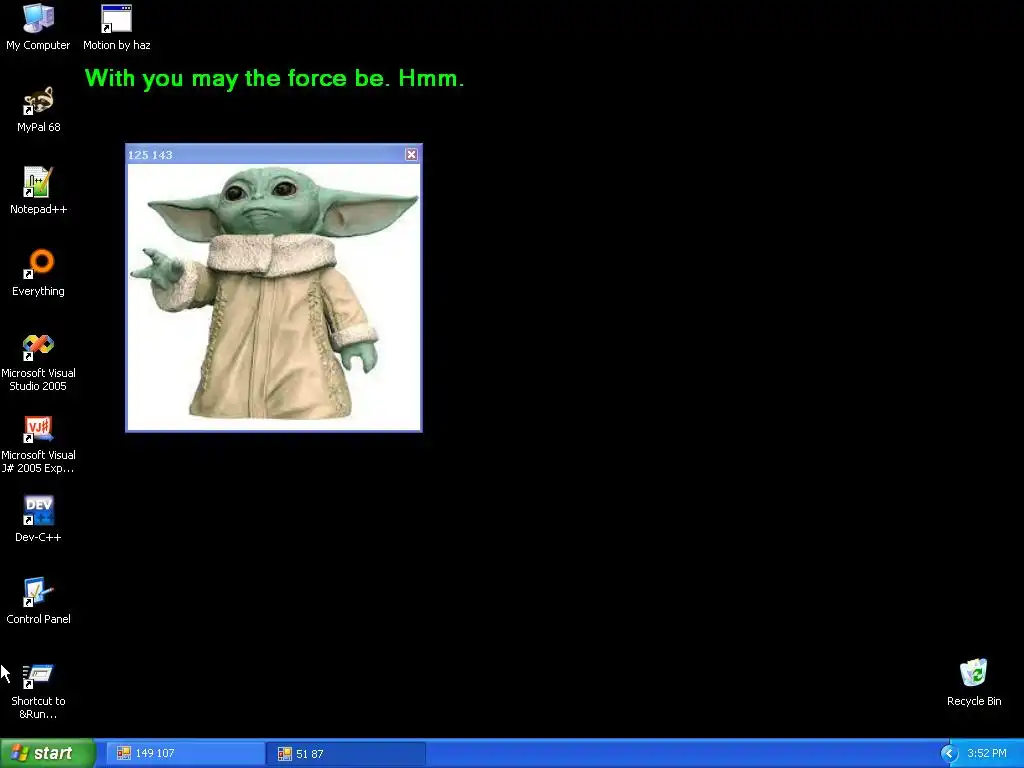Expand hidden tray icons with the arrow
This screenshot has height=768, width=1024.
[x=949, y=754]
